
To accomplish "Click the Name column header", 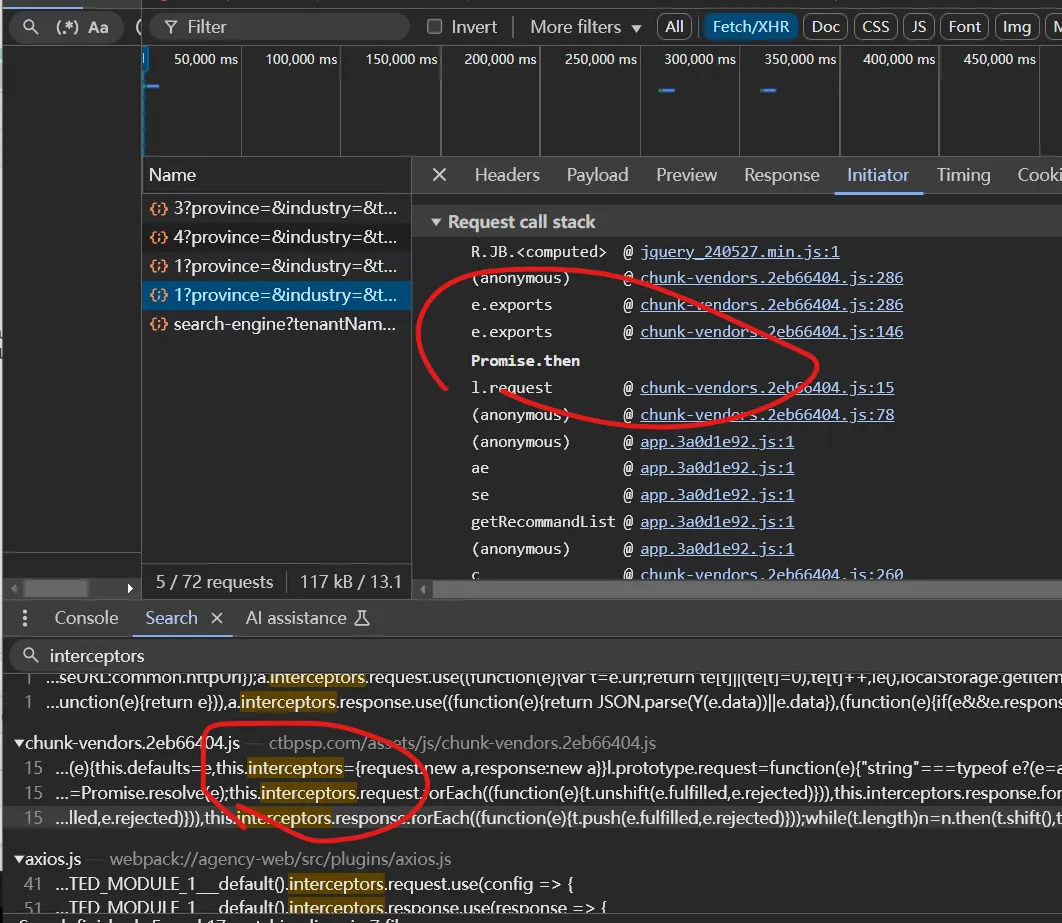I will click(x=276, y=175).
